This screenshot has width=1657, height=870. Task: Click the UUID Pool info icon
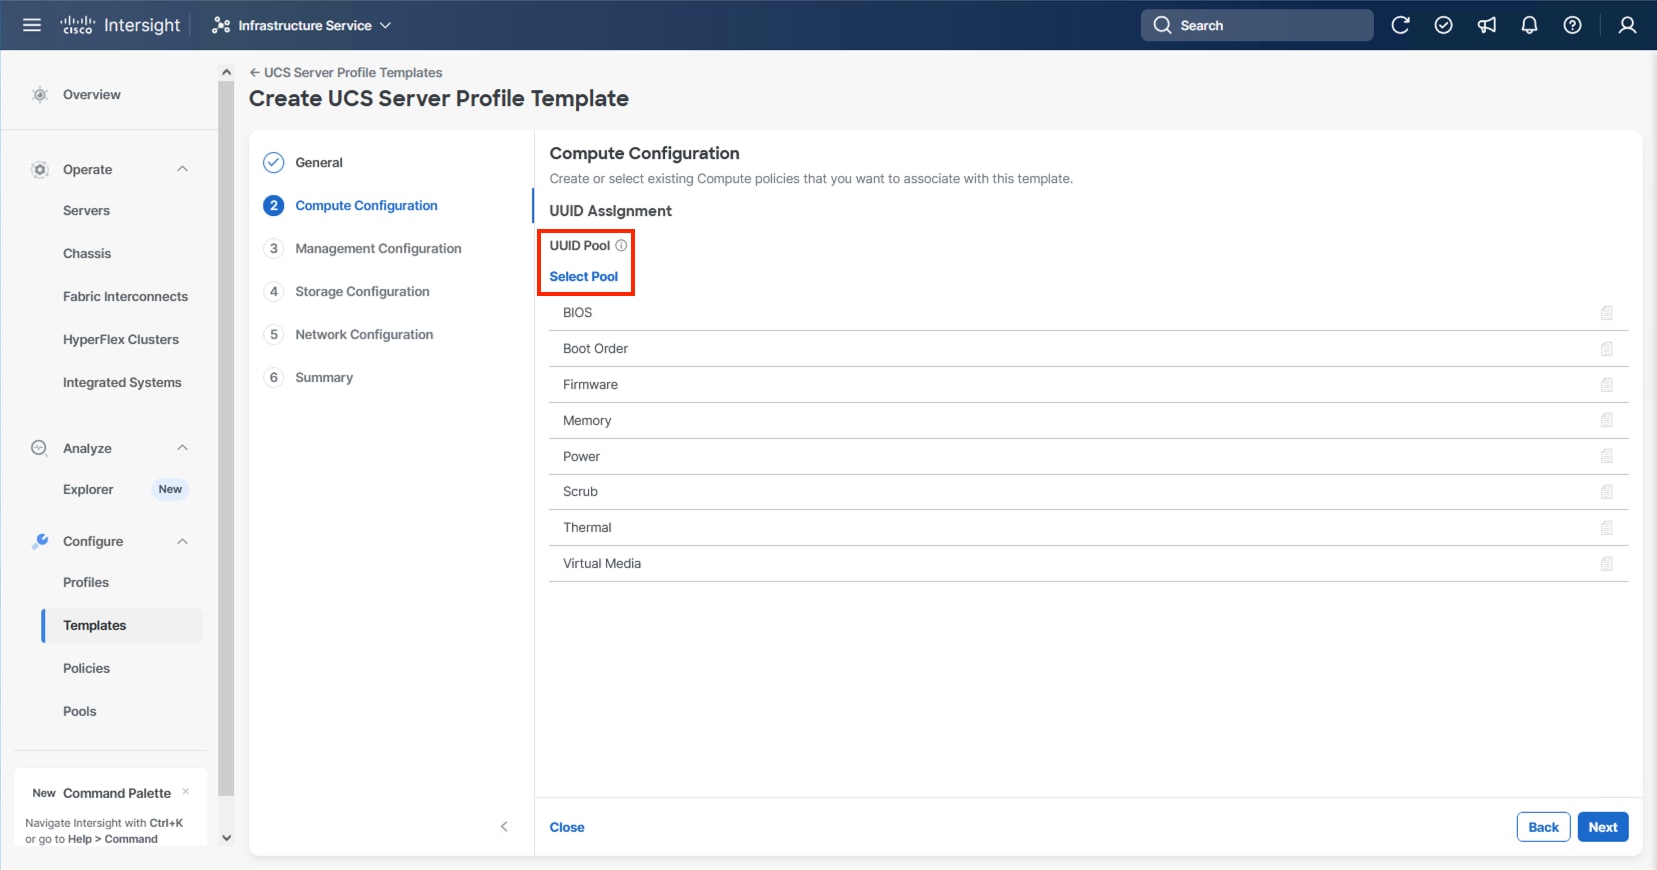tap(621, 245)
